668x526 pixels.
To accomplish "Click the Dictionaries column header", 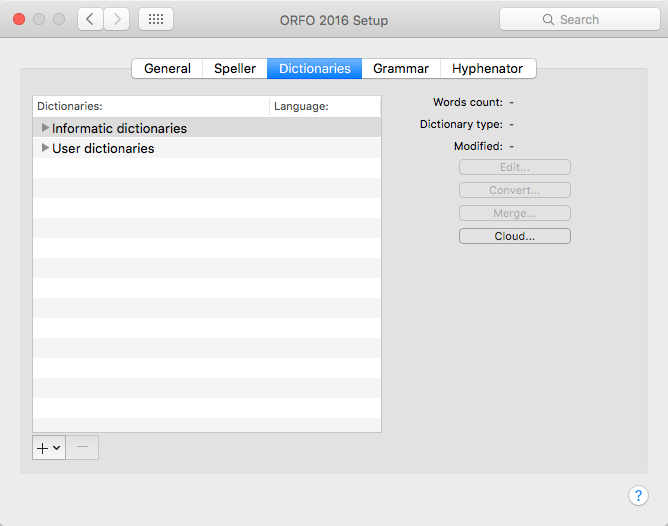I will coord(151,106).
